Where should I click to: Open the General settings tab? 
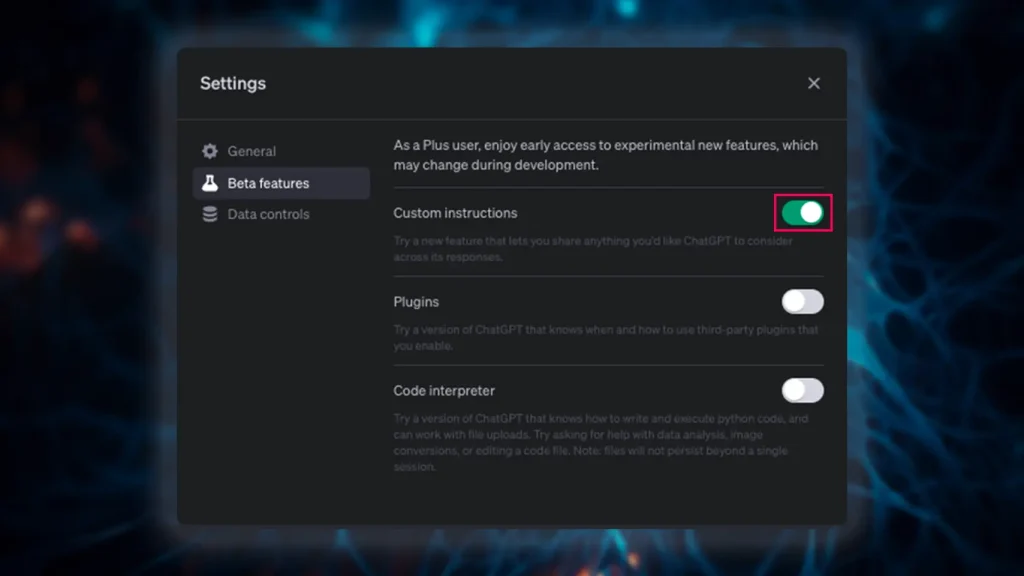[x=252, y=151]
